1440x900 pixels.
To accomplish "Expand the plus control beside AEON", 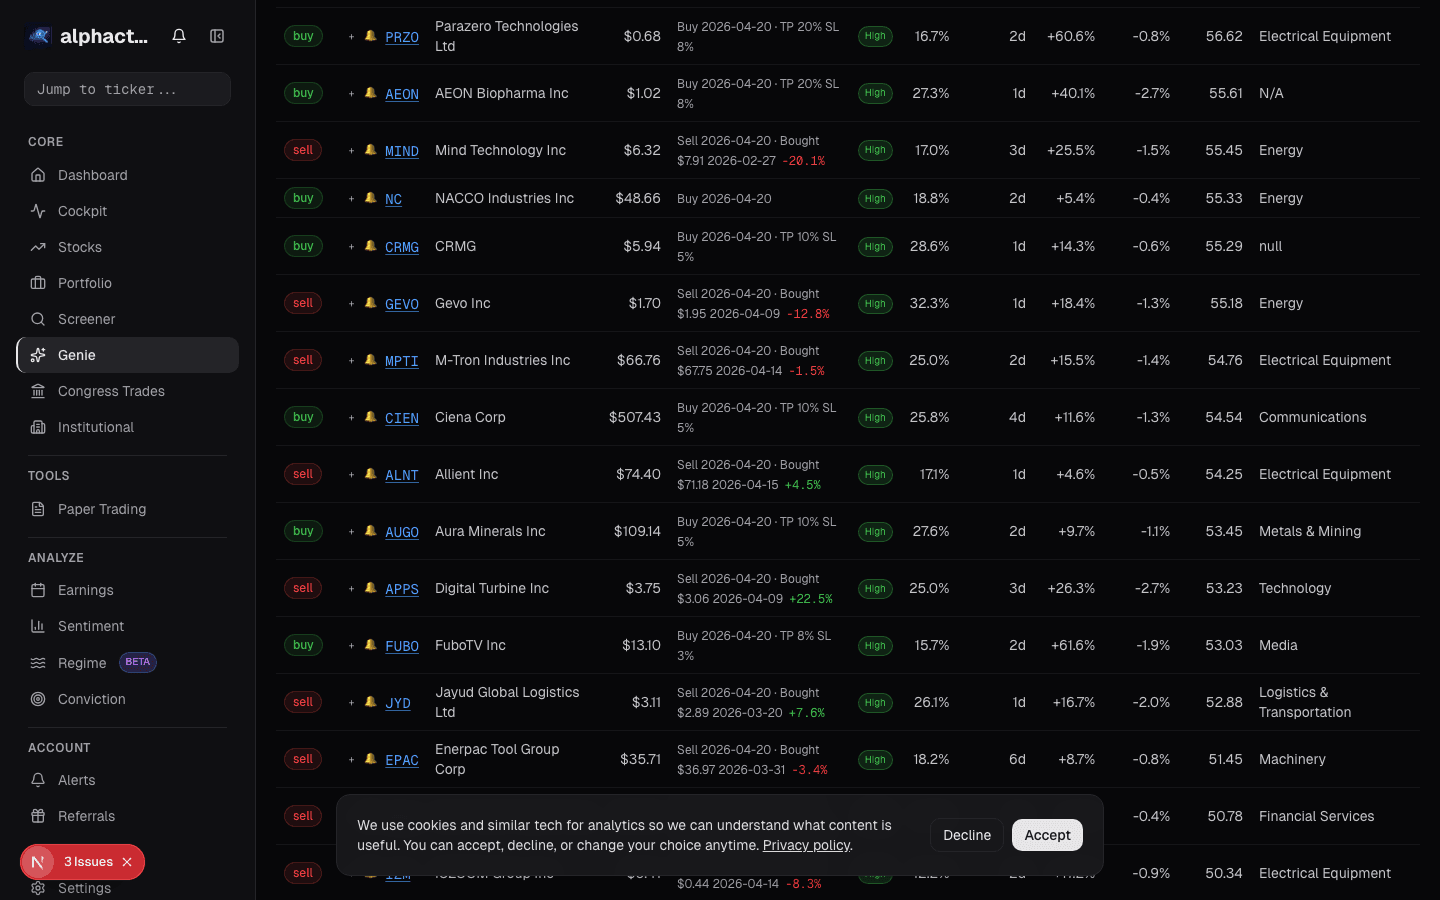I will 351,93.
